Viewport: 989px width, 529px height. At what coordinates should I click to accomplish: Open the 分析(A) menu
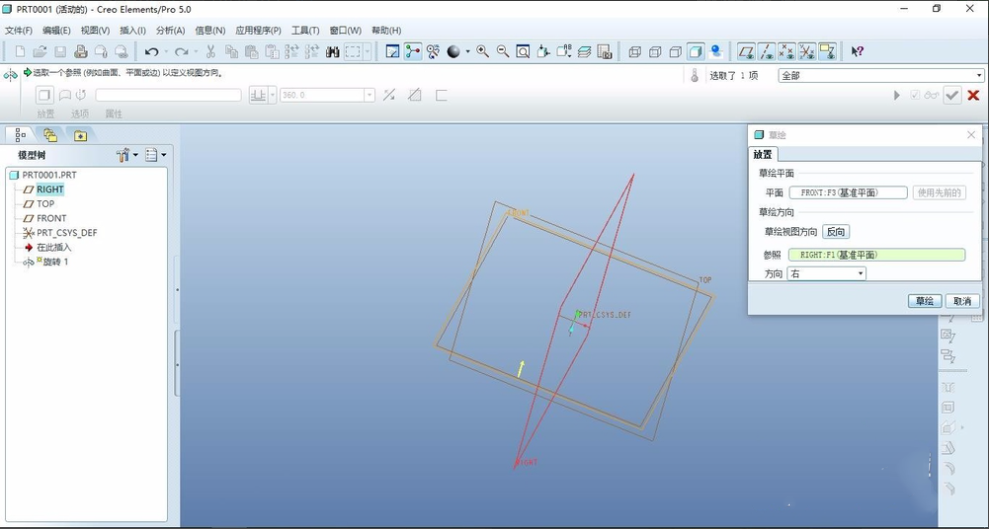coord(170,31)
